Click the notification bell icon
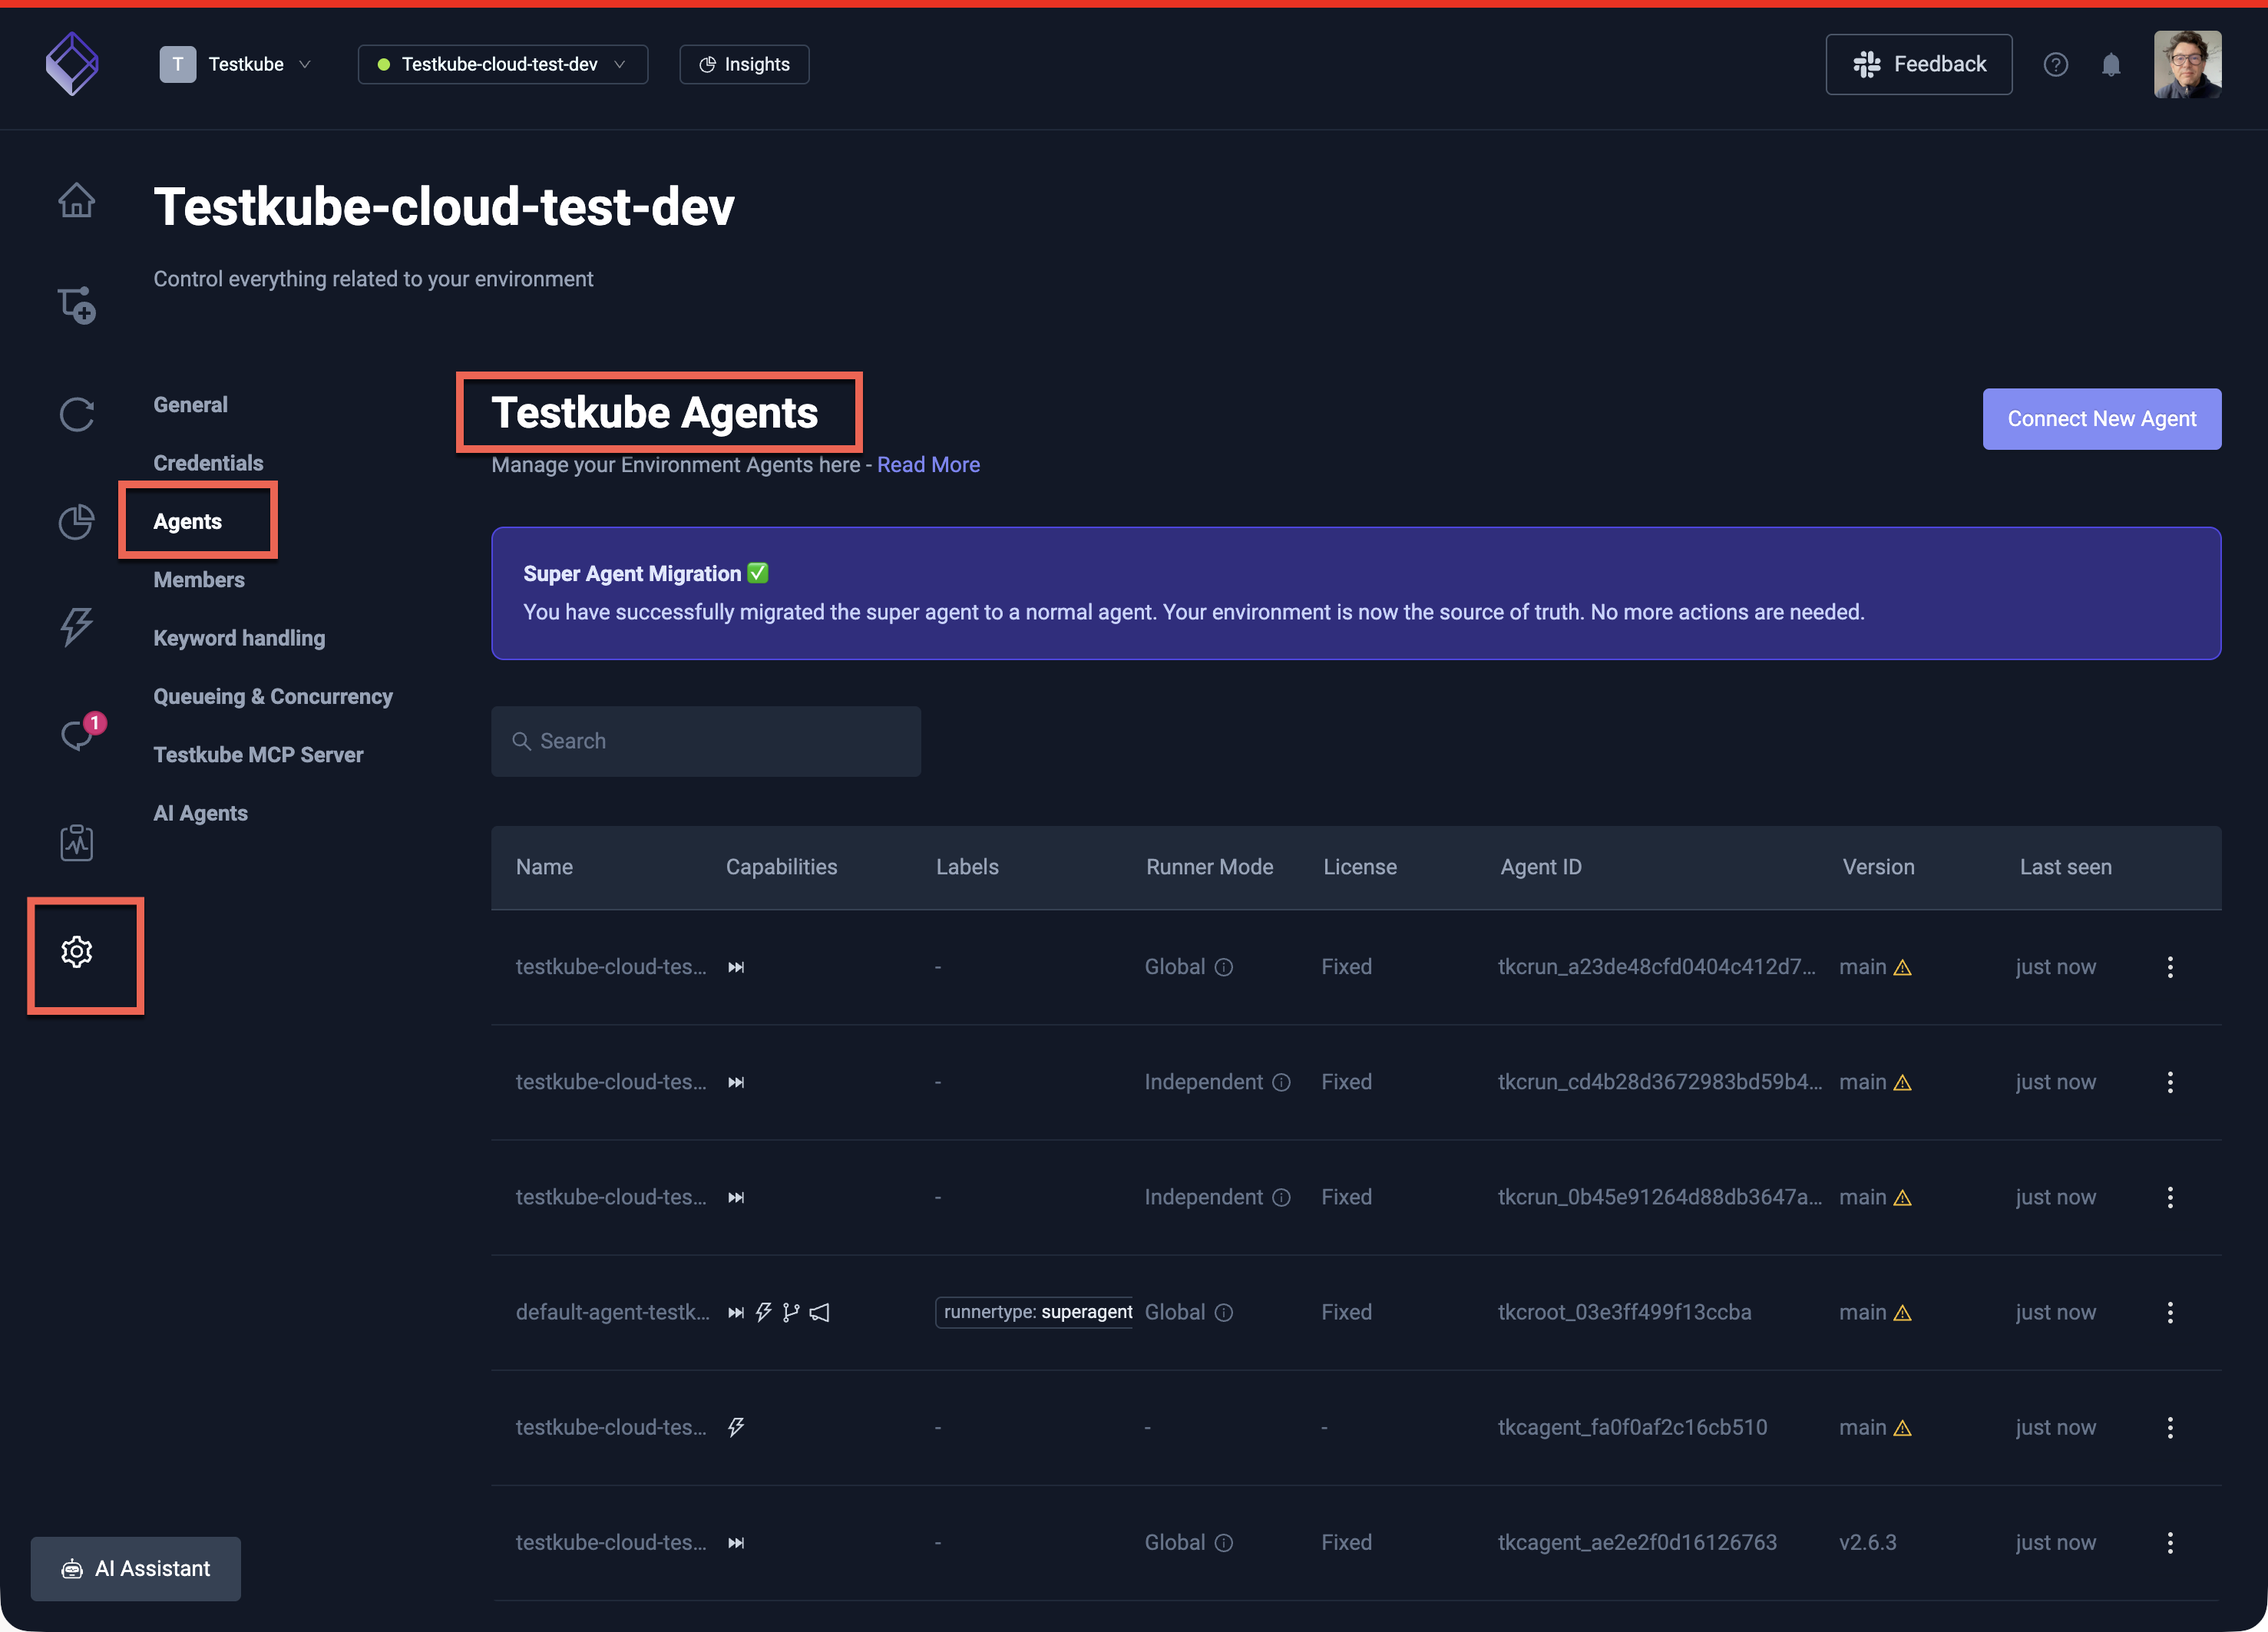The image size is (2268, 1632). tap(2111, 65)
